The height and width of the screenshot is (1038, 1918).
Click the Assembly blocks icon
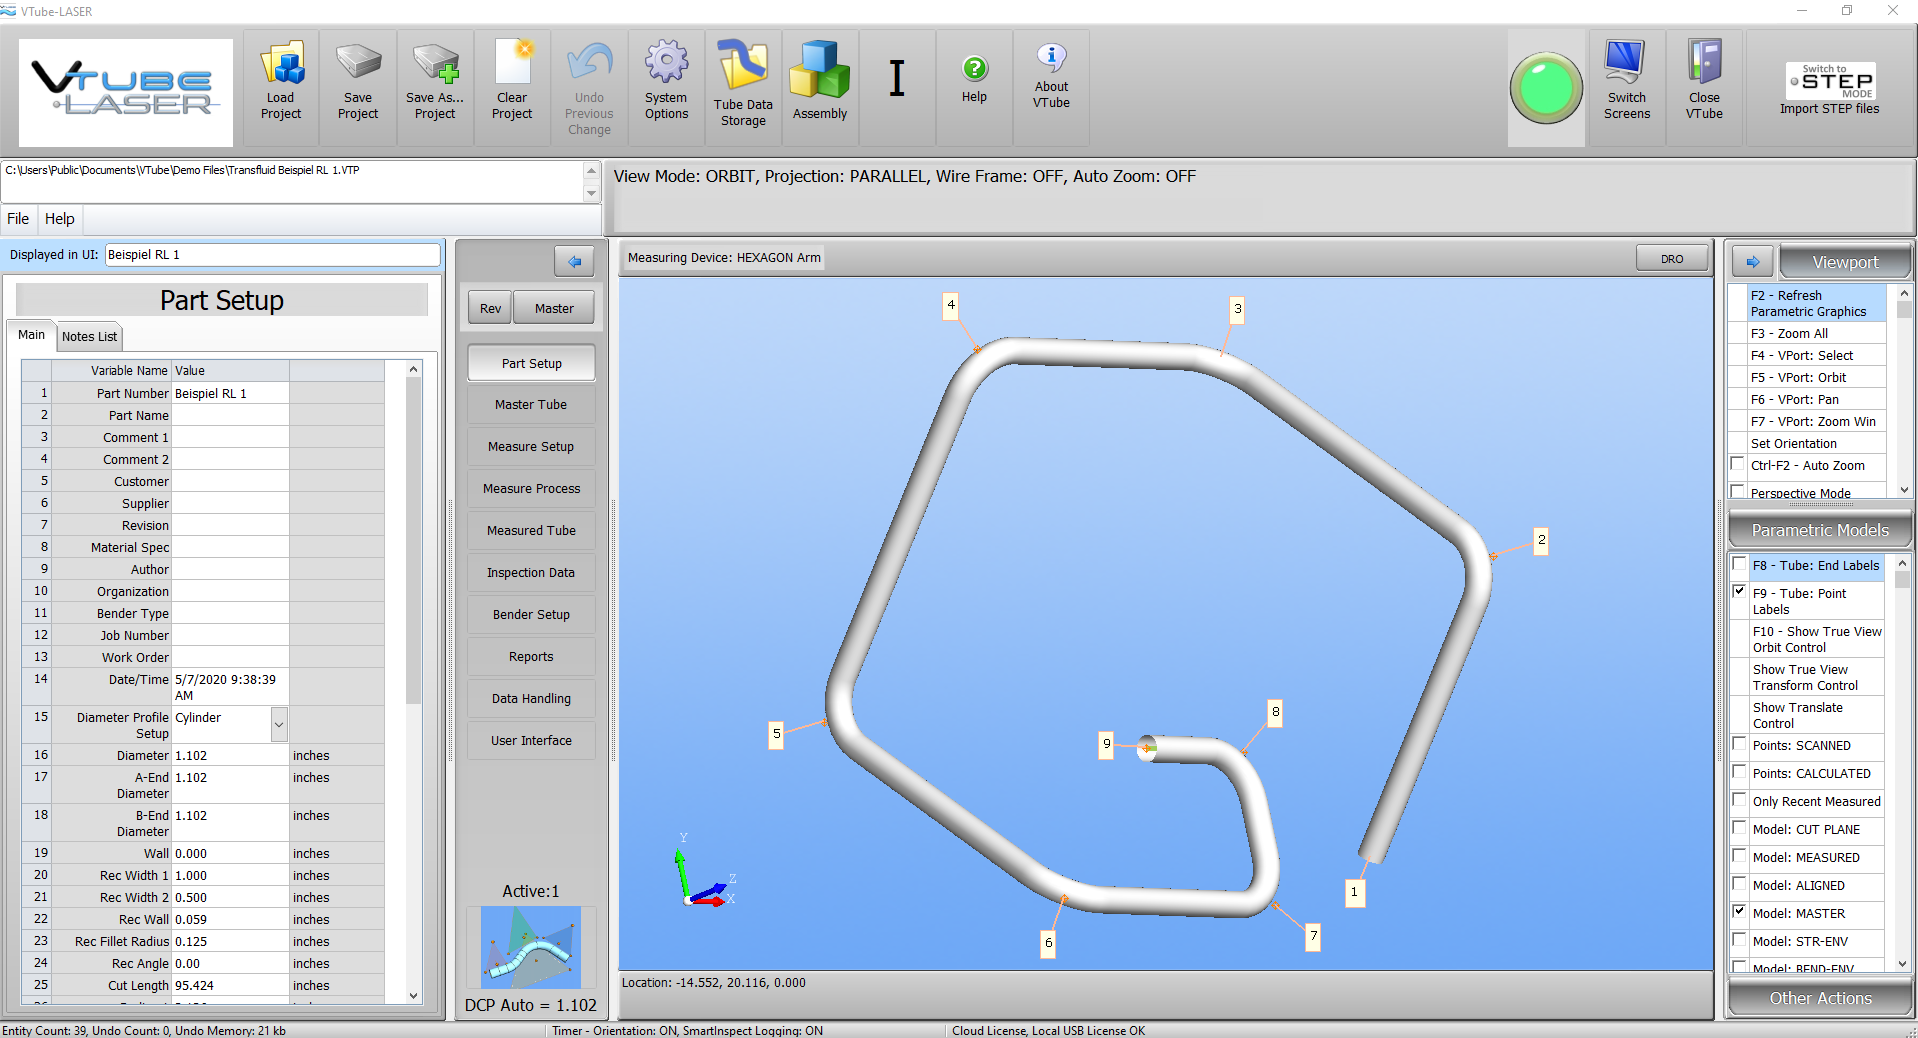click(819, 70)
